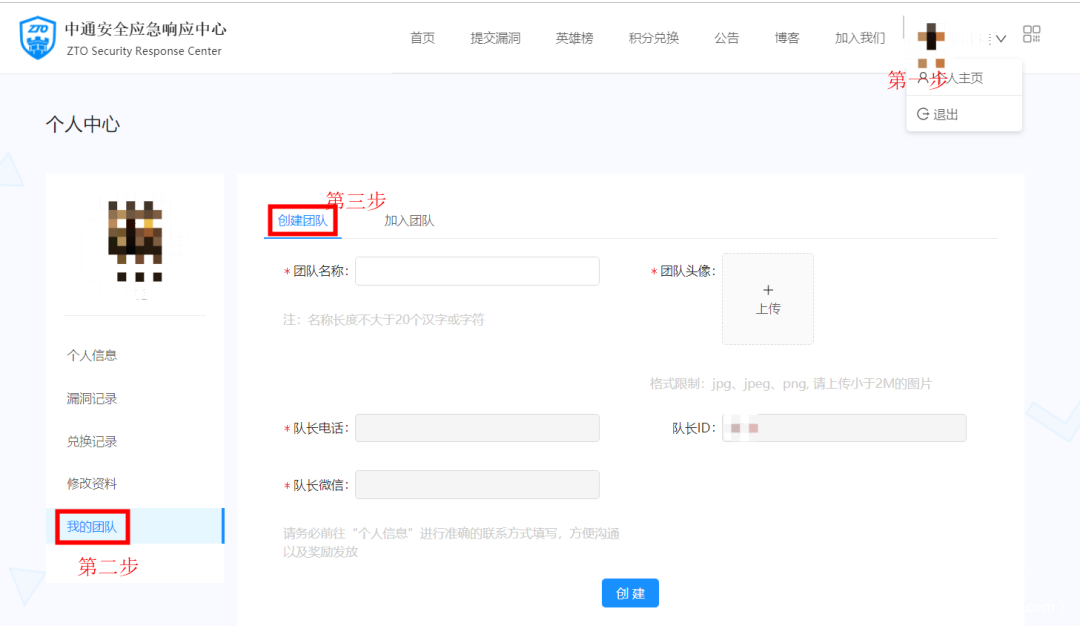Click the 队长微信 input field

tap(477, 485)
